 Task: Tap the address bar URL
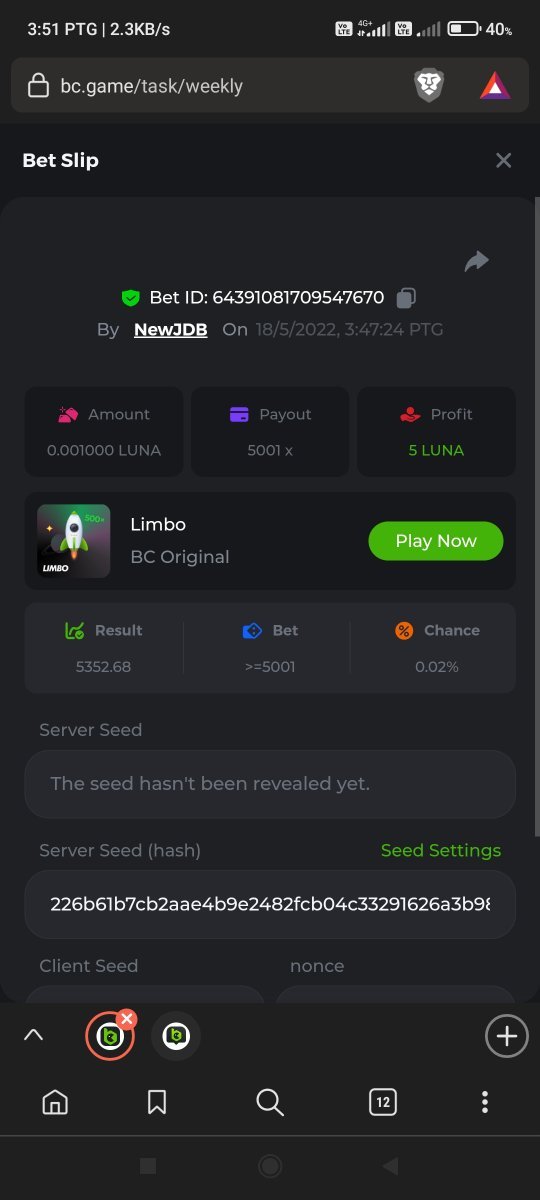(152, 86)
